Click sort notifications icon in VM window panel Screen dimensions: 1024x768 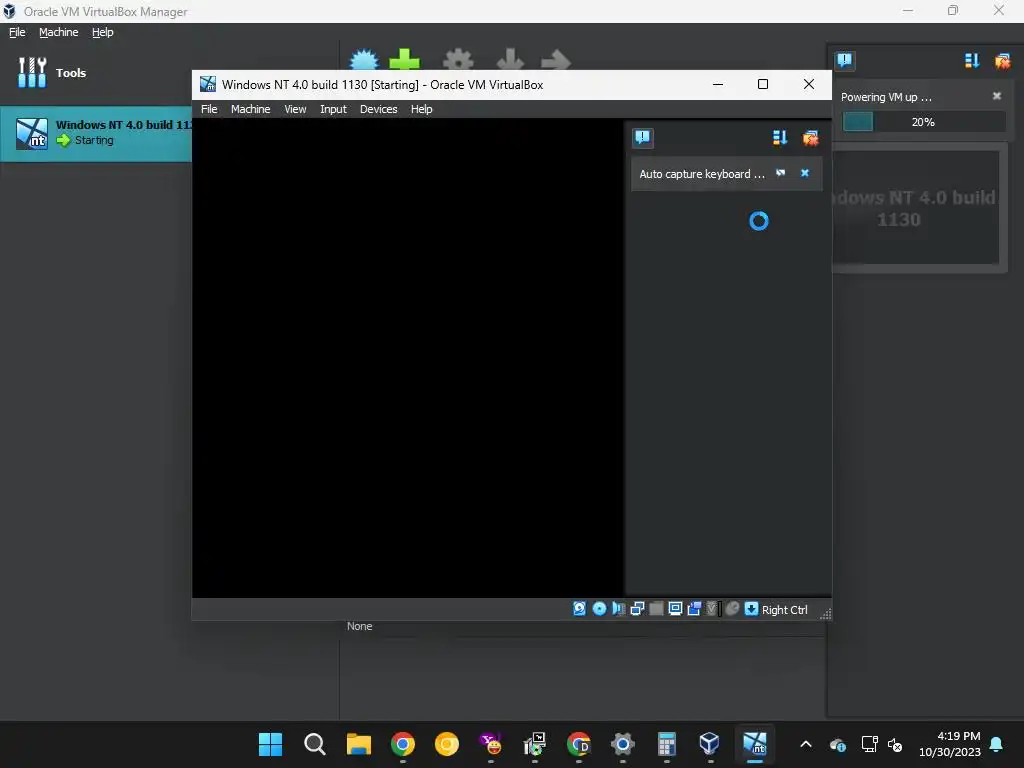[780, 137]
